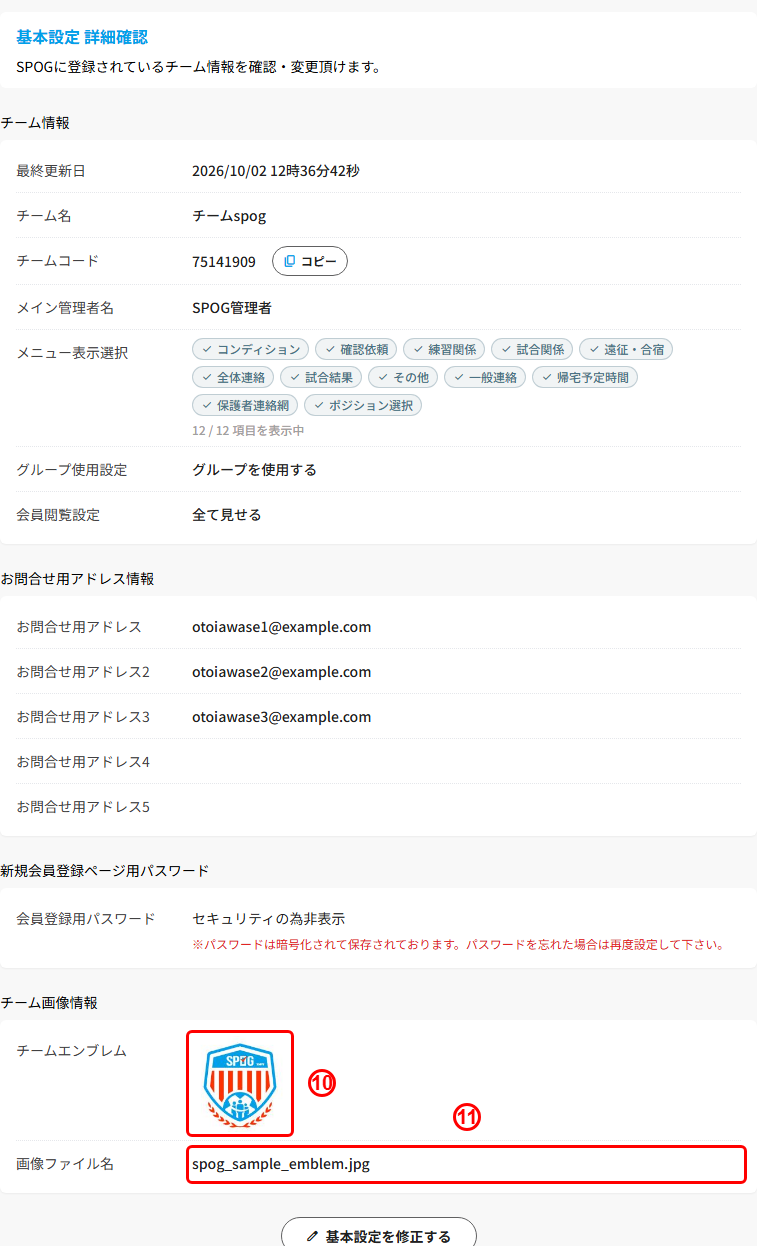Click the red password encryption notice

pyautogui.click(x=458, y=944)
